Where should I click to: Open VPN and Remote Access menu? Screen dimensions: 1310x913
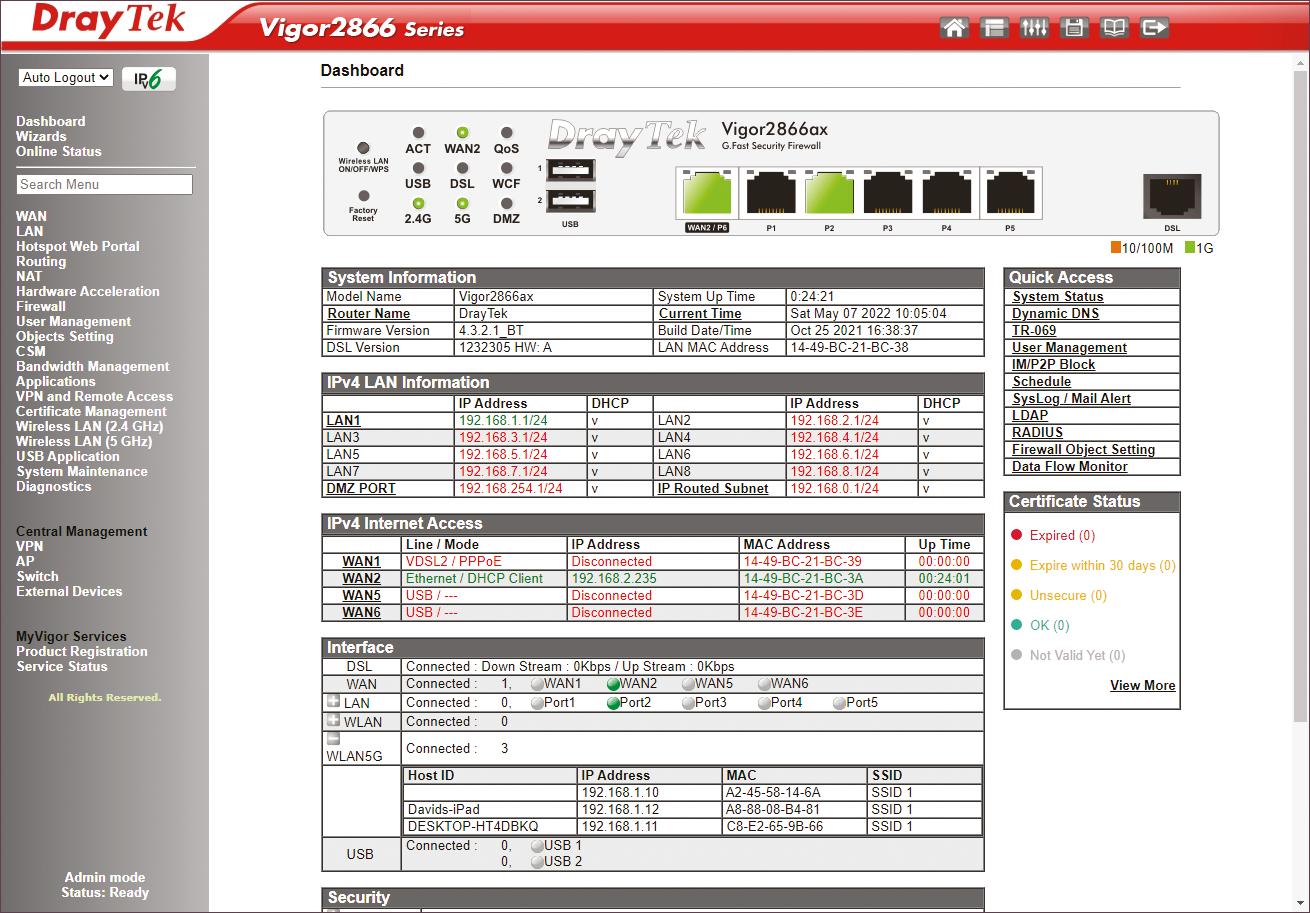(x=94, y=396)
